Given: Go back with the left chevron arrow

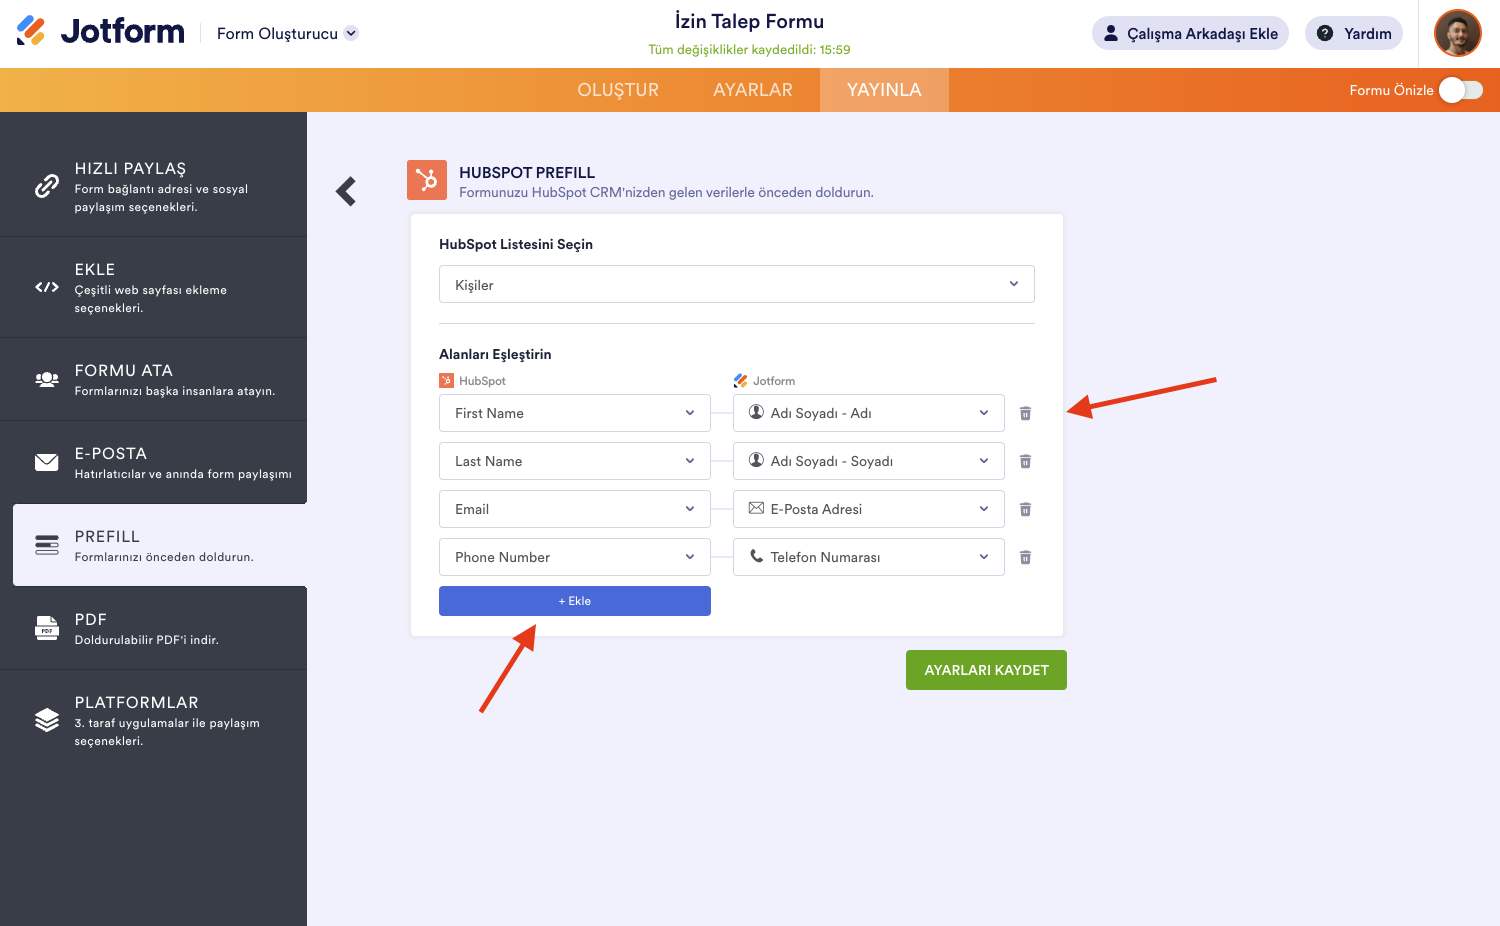Looking at the screenshot, I should click(x=346, y=191).
